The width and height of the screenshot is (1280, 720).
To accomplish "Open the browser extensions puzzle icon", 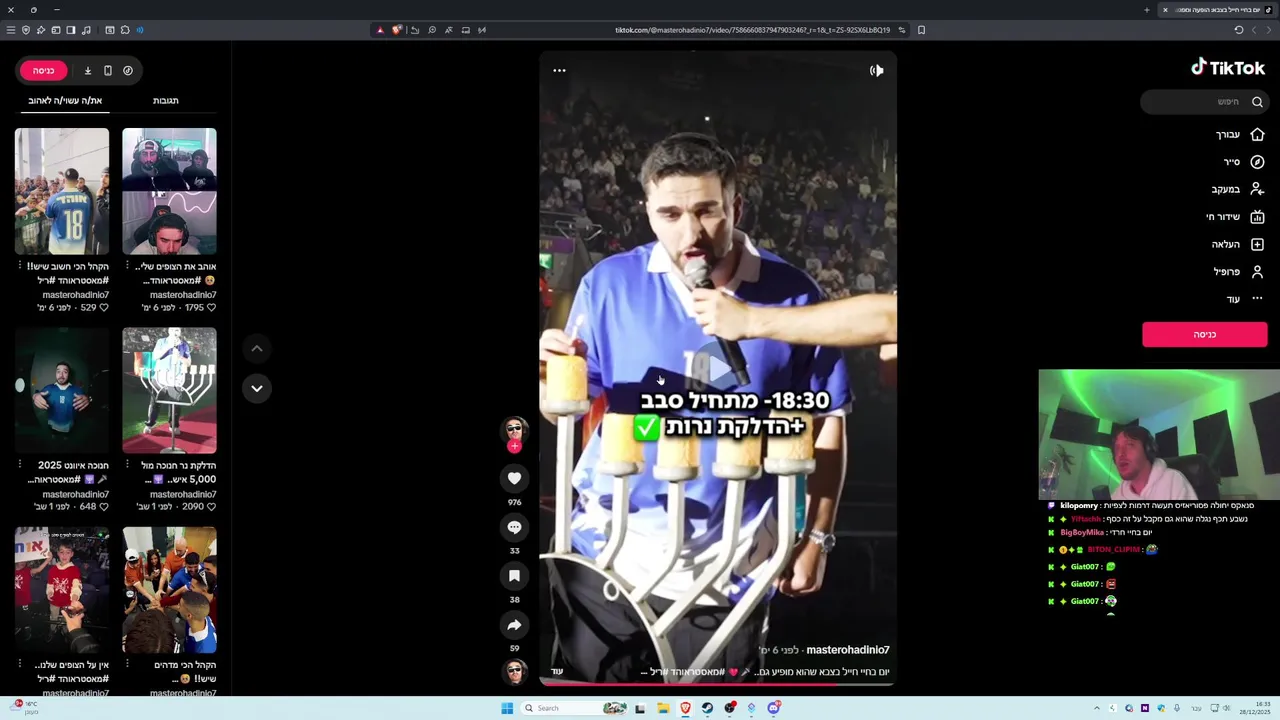I will (125, 30).
